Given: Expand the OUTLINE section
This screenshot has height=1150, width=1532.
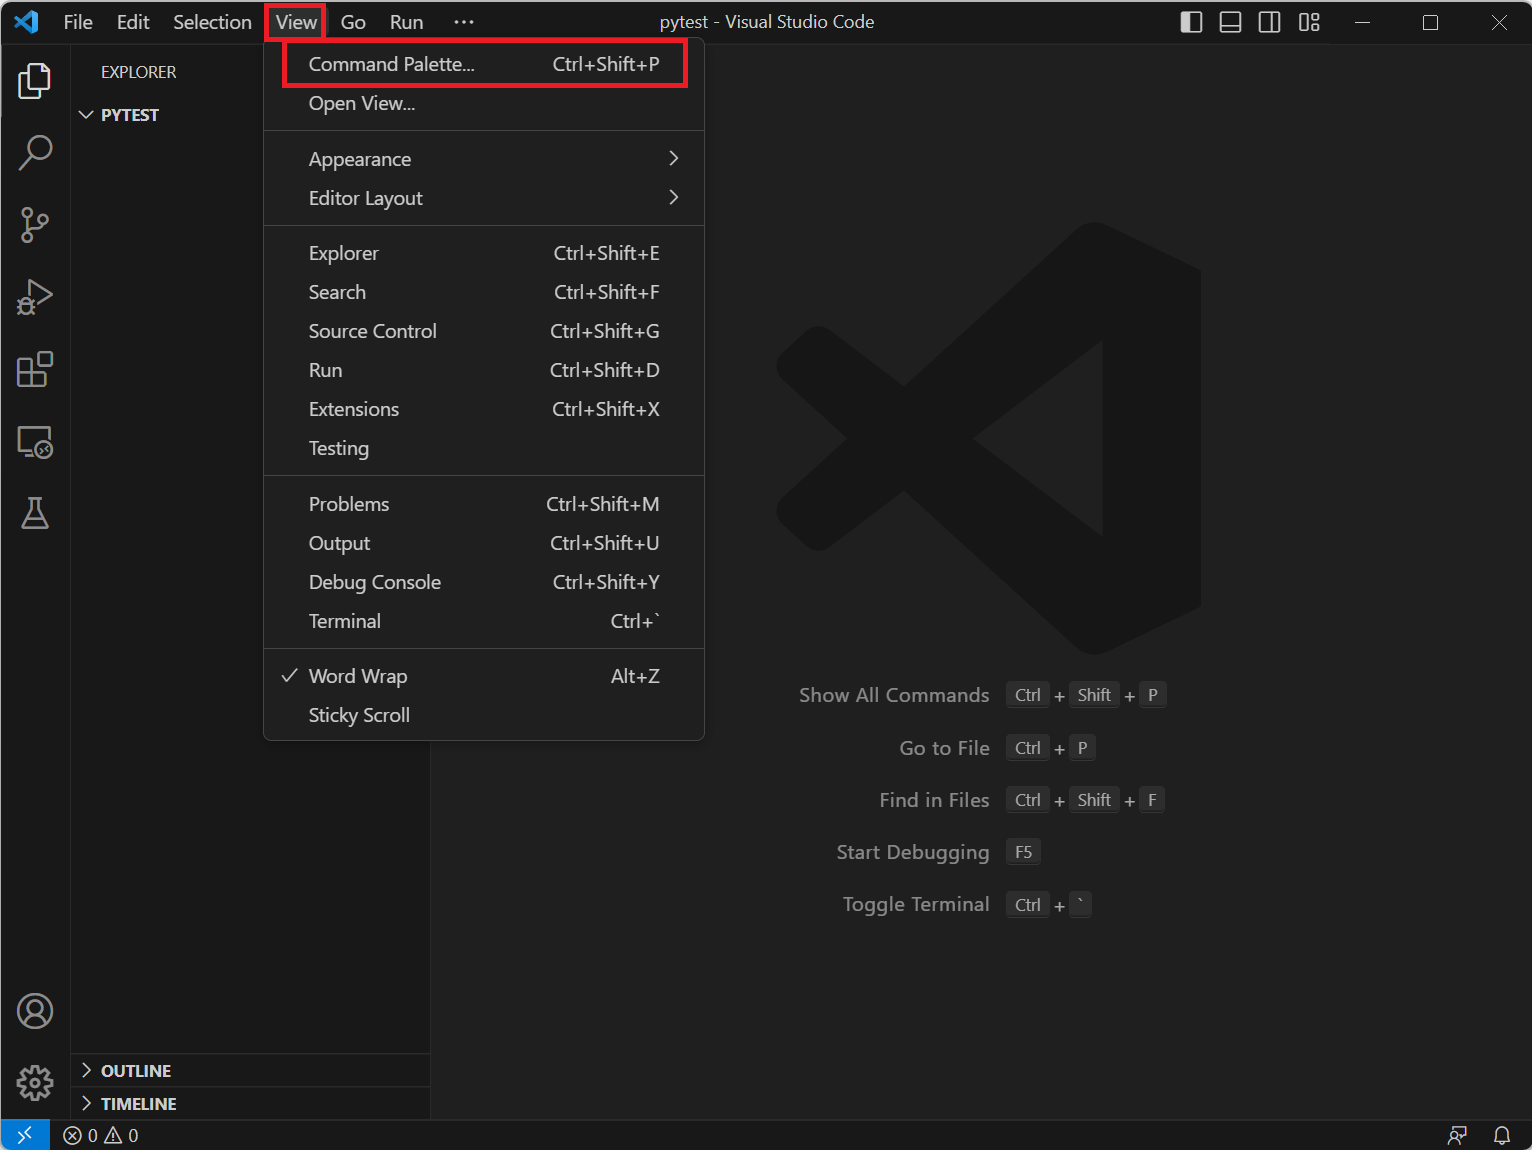Looking at the screenshot, I should click(x=136, y=1071).
